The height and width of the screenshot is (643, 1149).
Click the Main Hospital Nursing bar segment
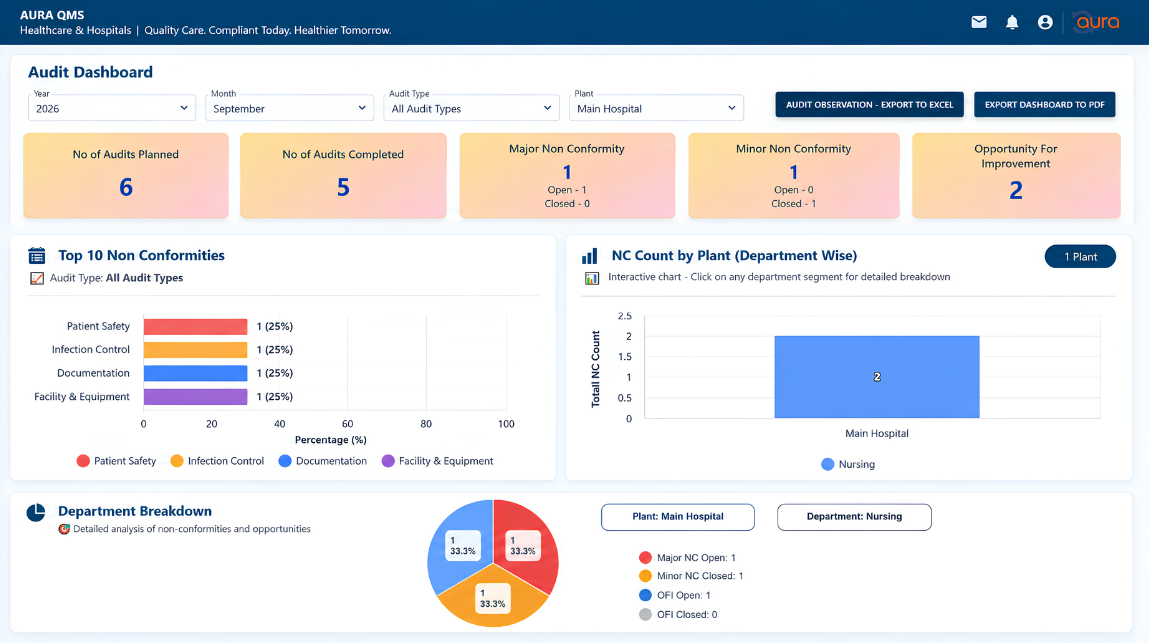click(877, 377)
